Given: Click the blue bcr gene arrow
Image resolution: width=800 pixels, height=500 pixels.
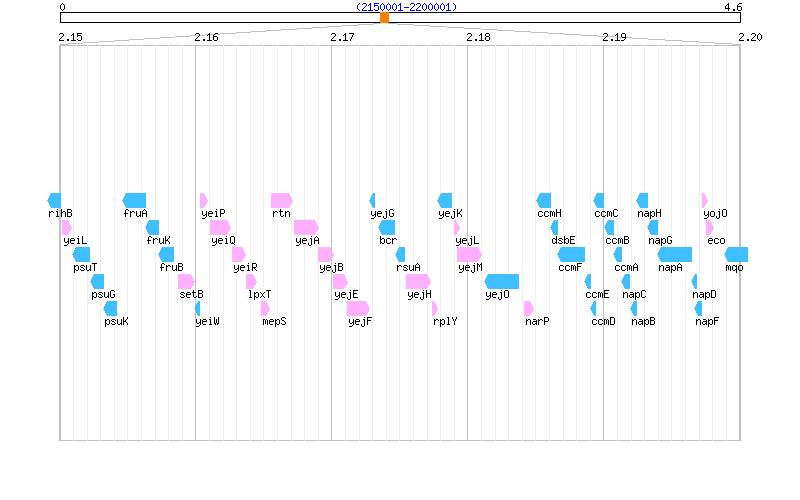Looking at the screenshot, I should point(387,227).
